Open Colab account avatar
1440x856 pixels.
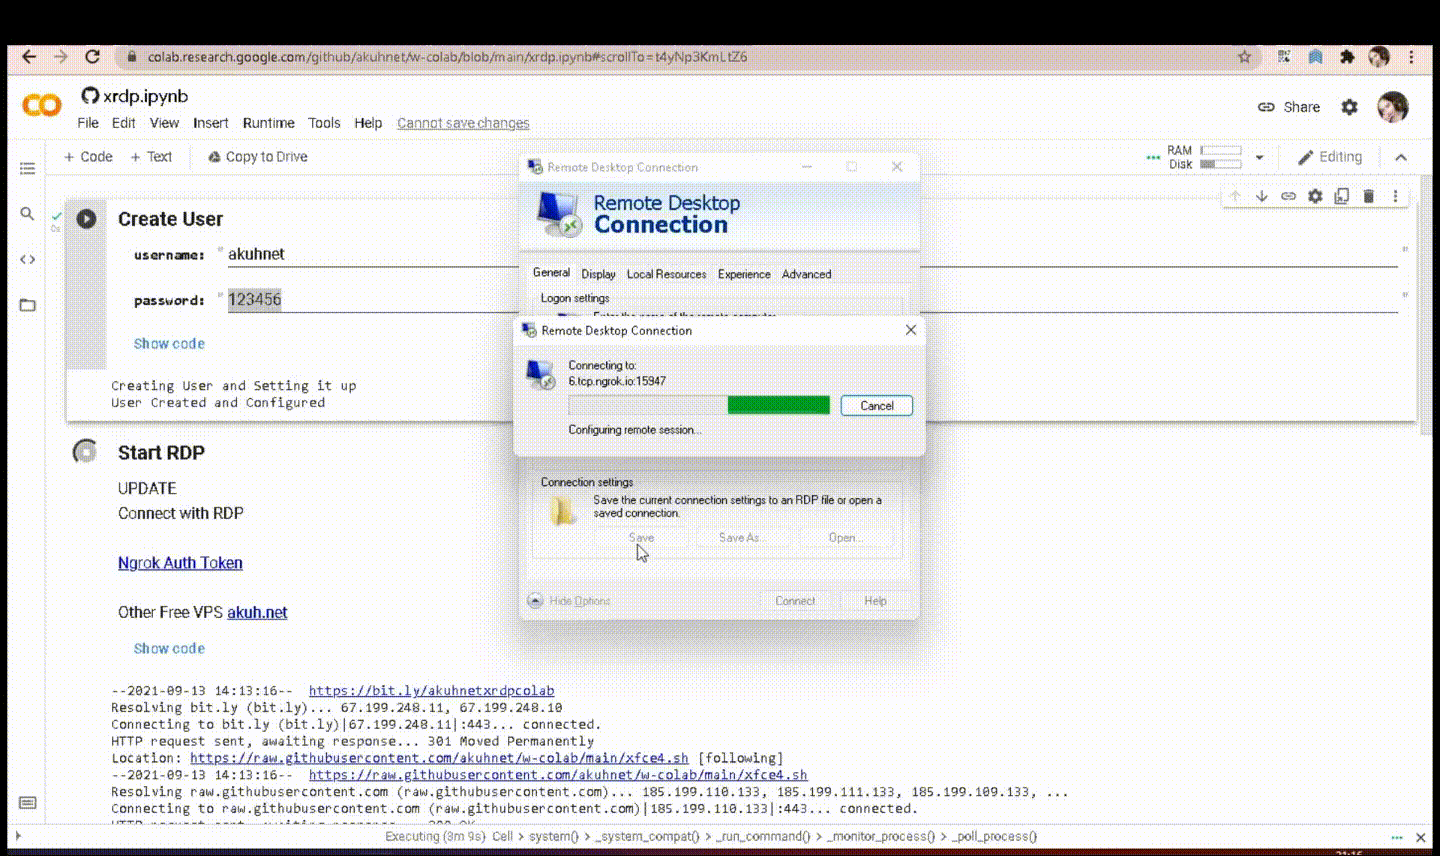coord(1392,107)
